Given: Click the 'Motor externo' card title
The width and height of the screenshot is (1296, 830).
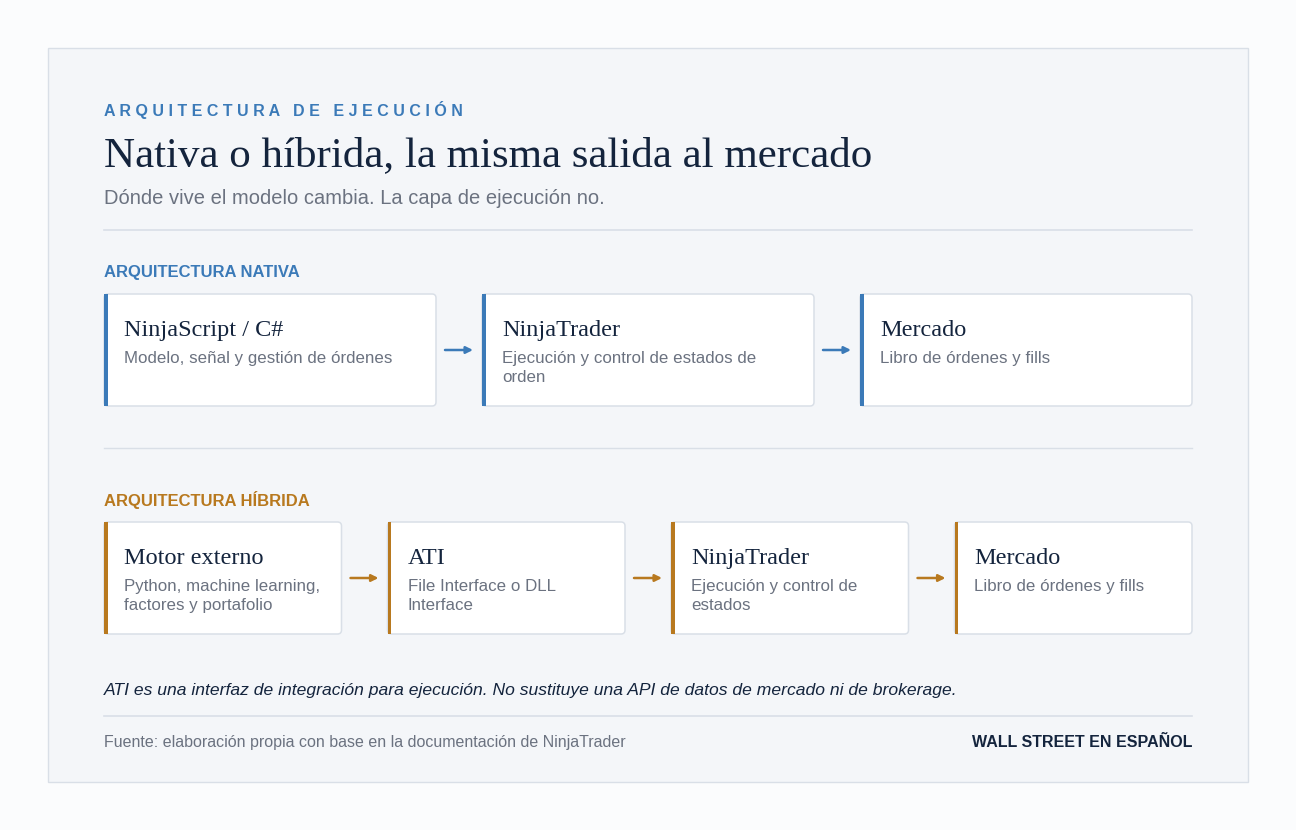Looking at the screenshot, I should [194, 556].
